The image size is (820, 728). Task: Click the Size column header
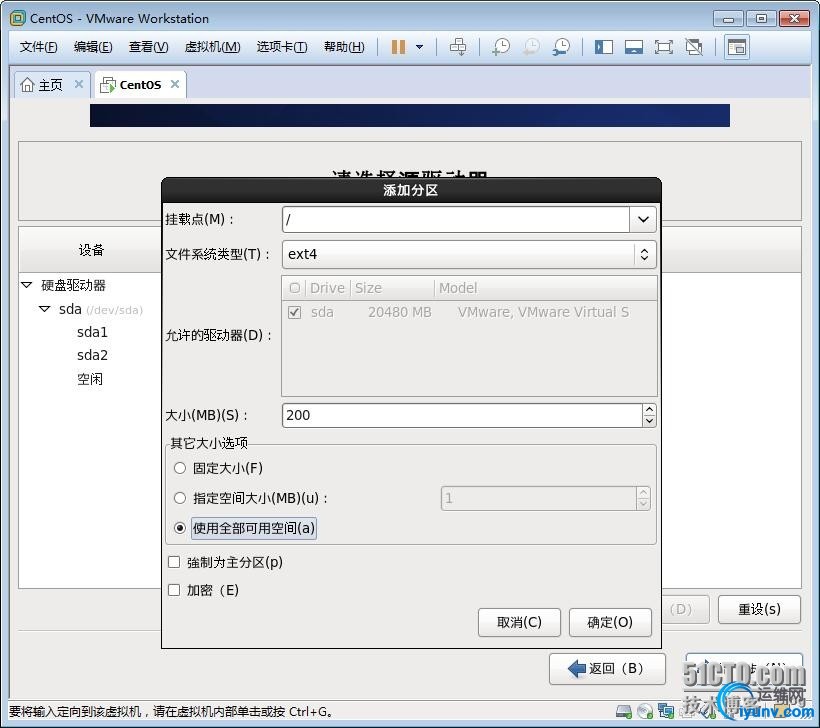pos(392,288)
